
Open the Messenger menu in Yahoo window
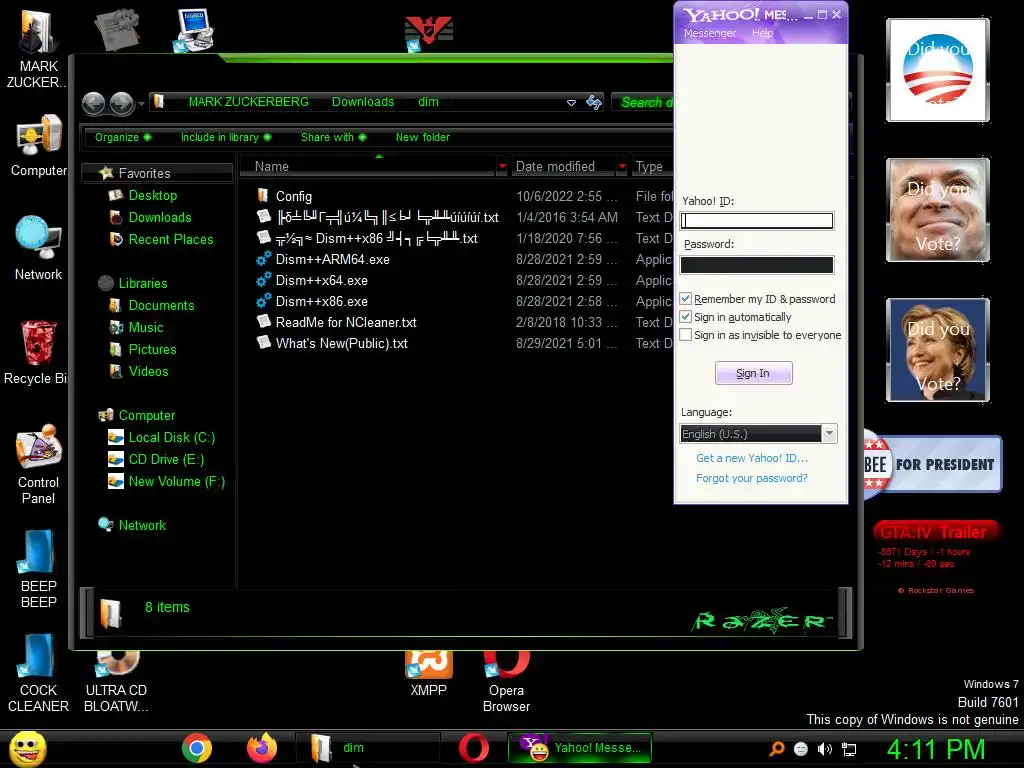[709, 33]
